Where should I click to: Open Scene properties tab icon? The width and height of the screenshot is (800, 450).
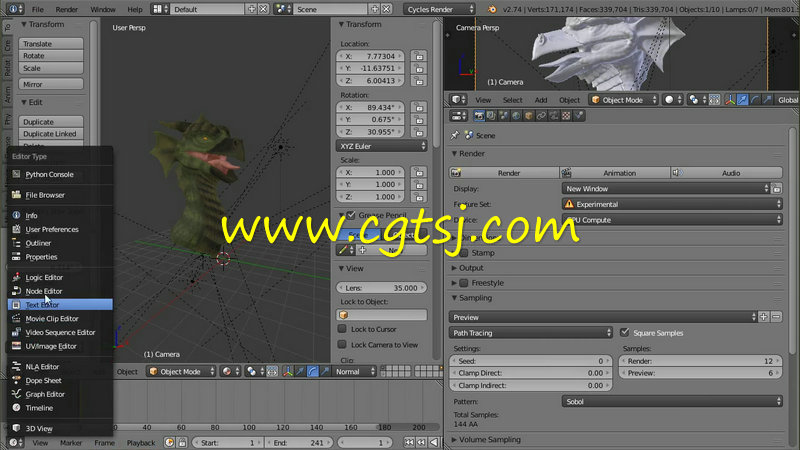click(x=504, y=116)
